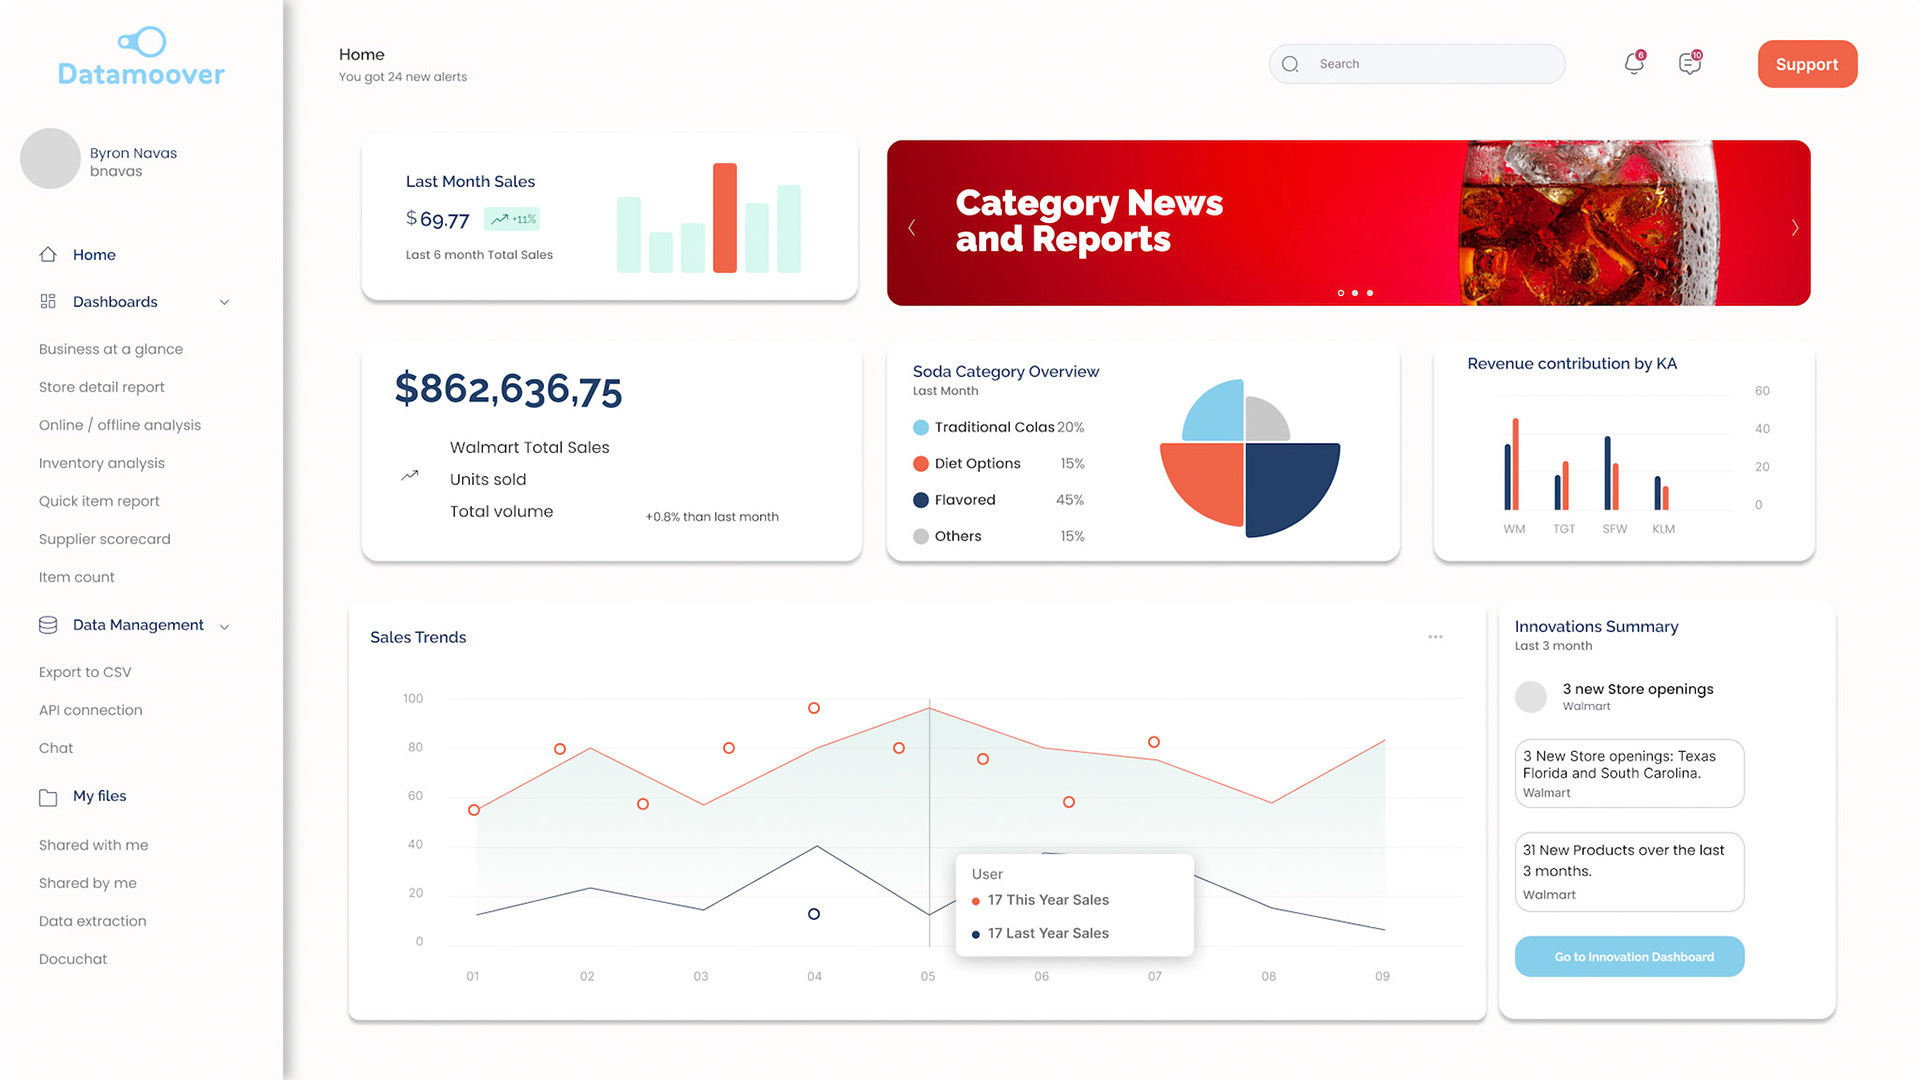Click the Datamoover logo
The height and width of the screenshot is (1080, 1920).
[x=141, y=57]
